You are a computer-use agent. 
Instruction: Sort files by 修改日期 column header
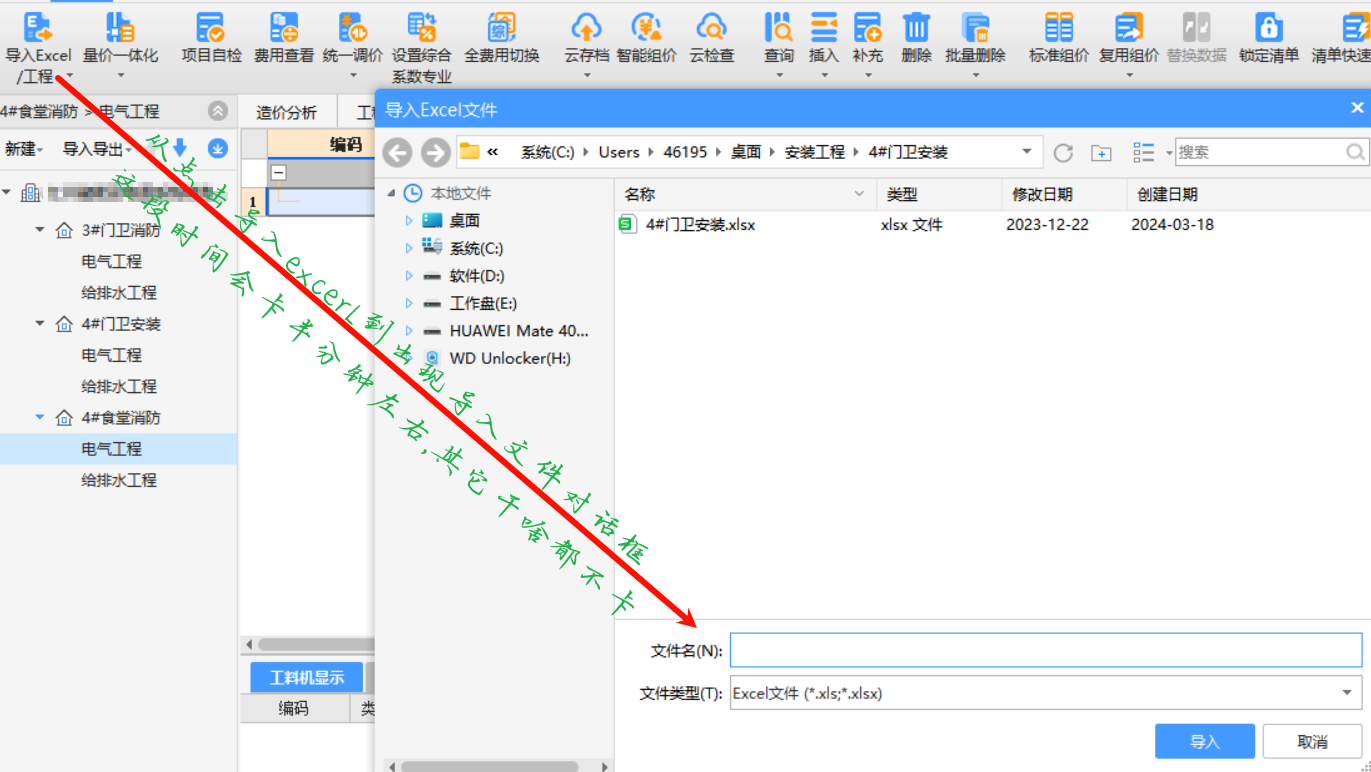point(1064,194)
